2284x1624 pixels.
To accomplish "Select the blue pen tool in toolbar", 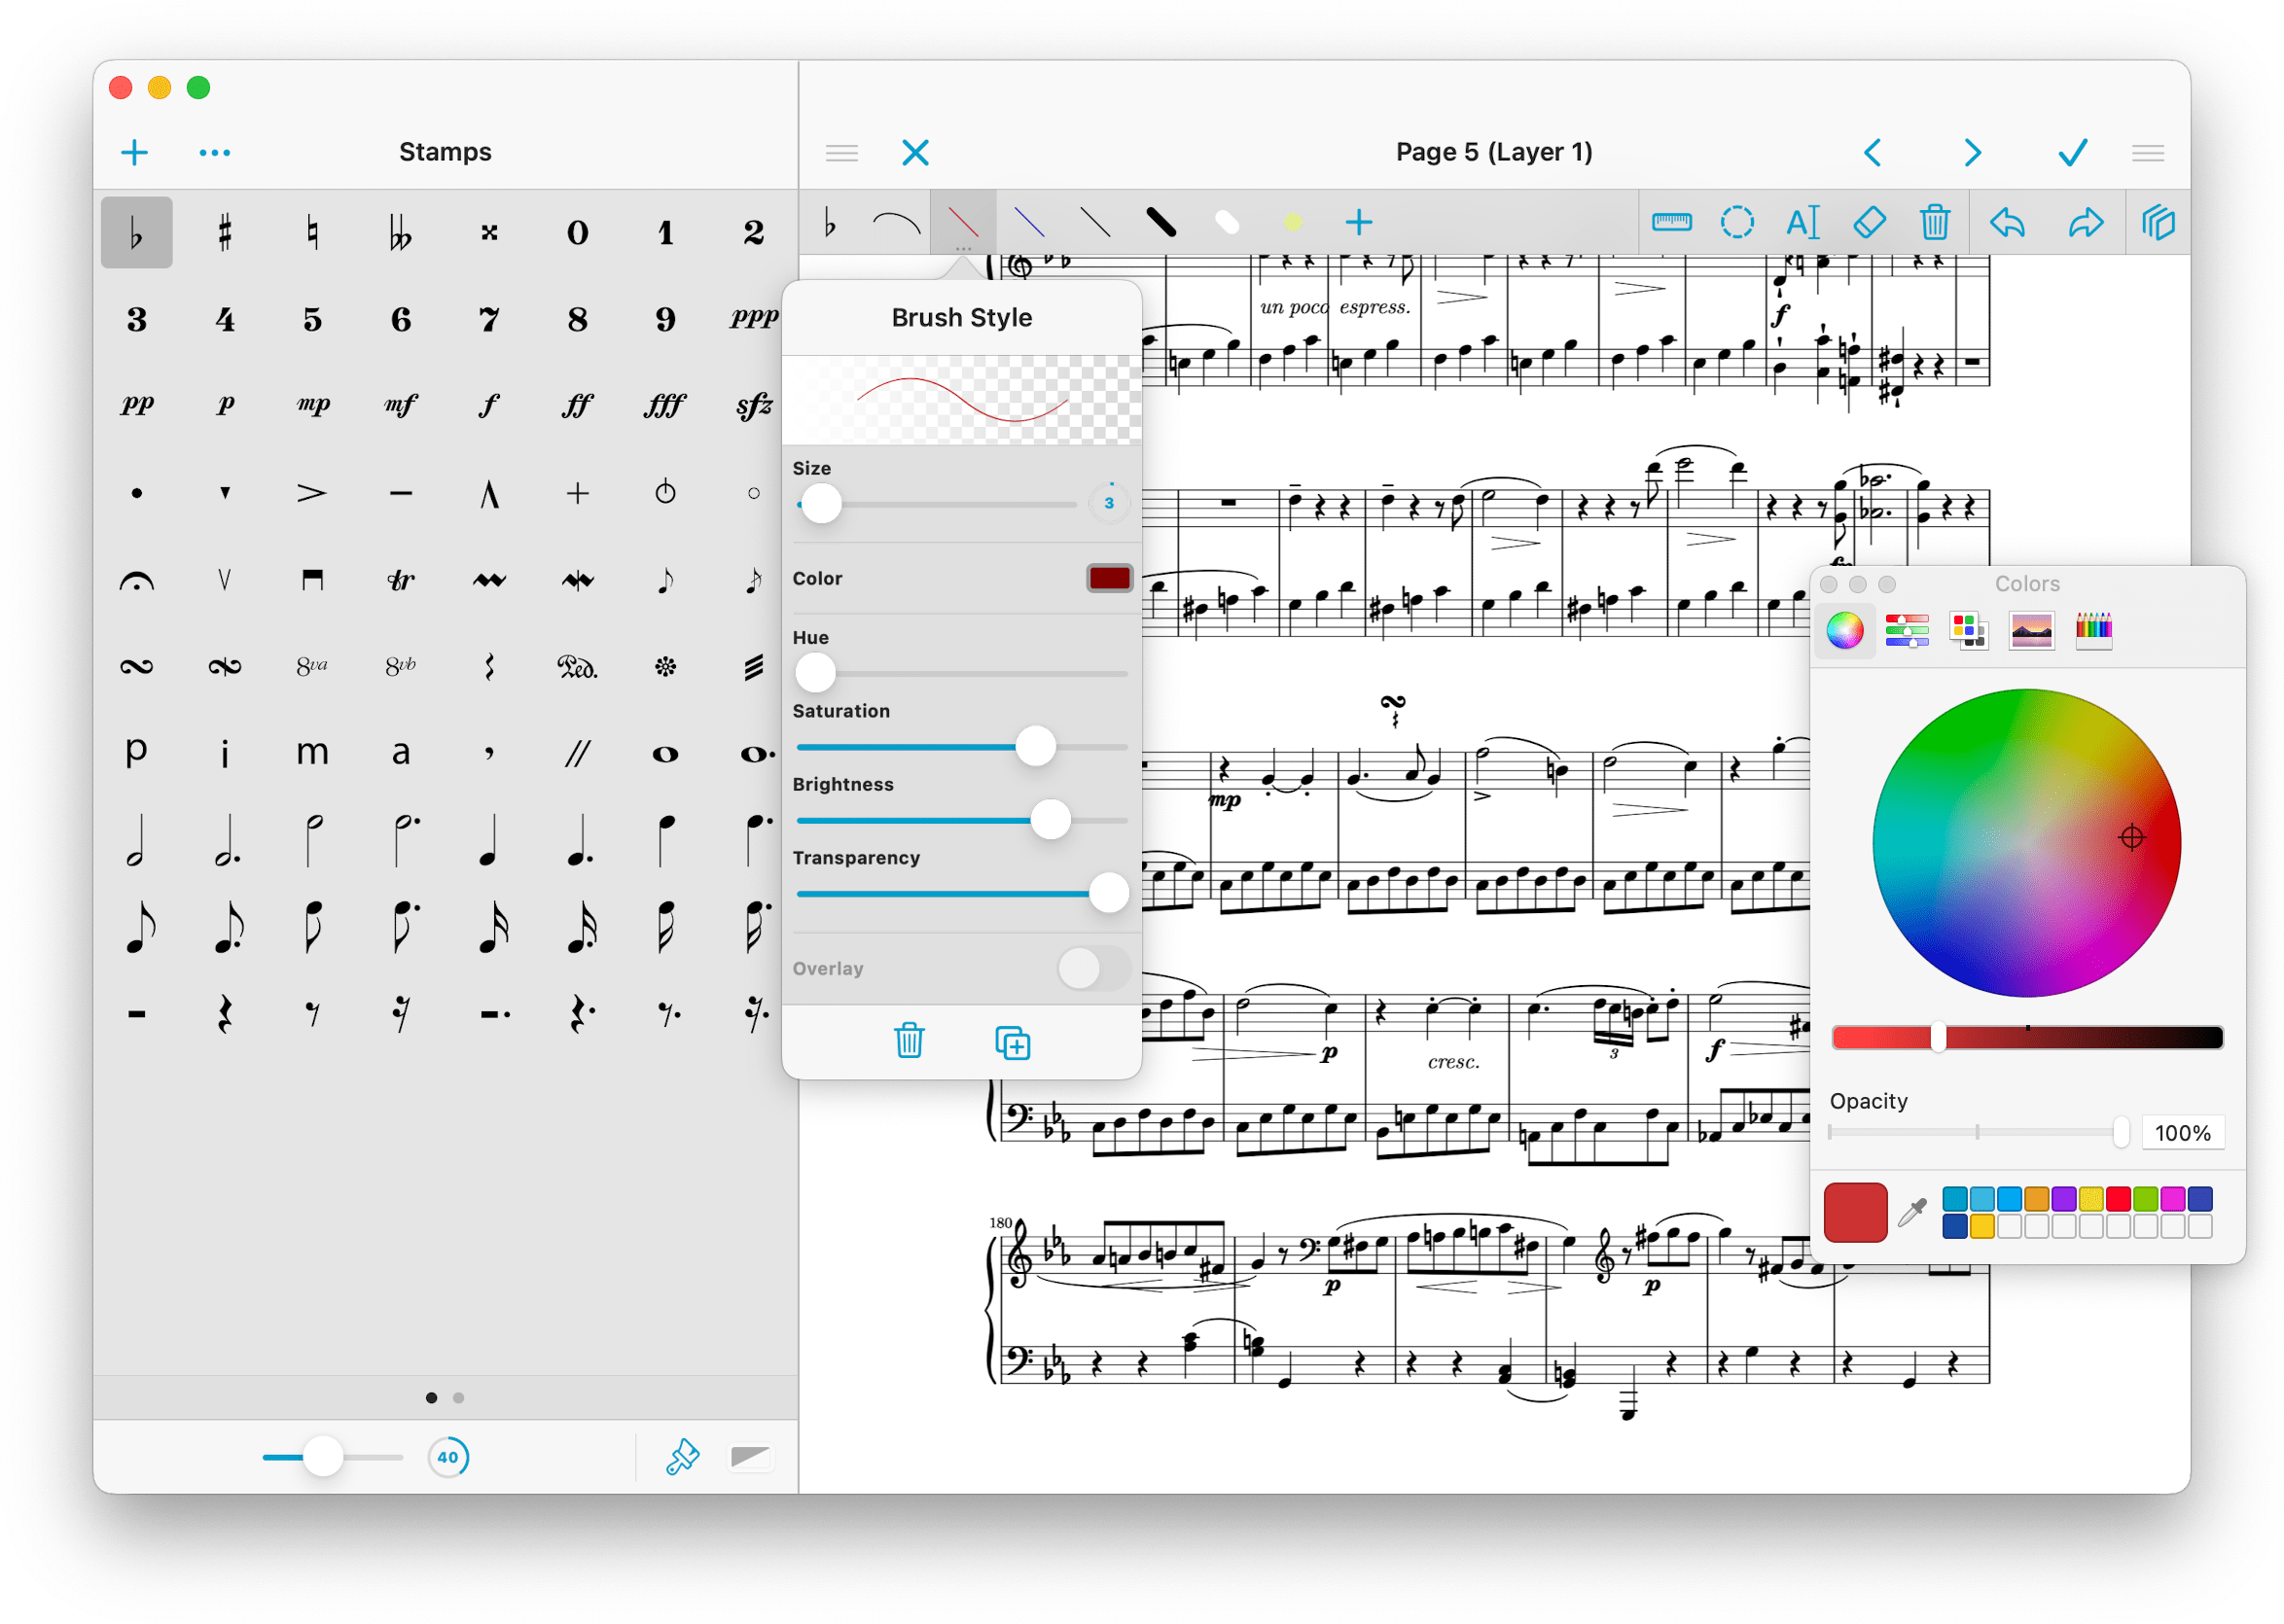I will click(1029, 222).
